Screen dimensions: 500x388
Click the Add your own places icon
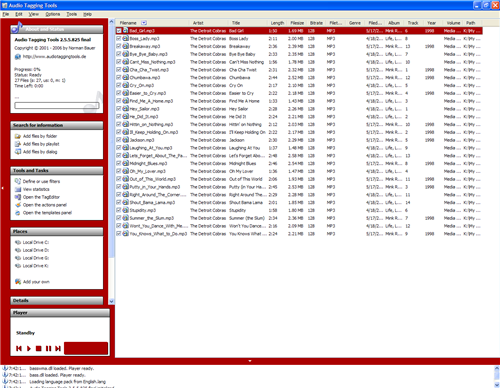[18, 282]
